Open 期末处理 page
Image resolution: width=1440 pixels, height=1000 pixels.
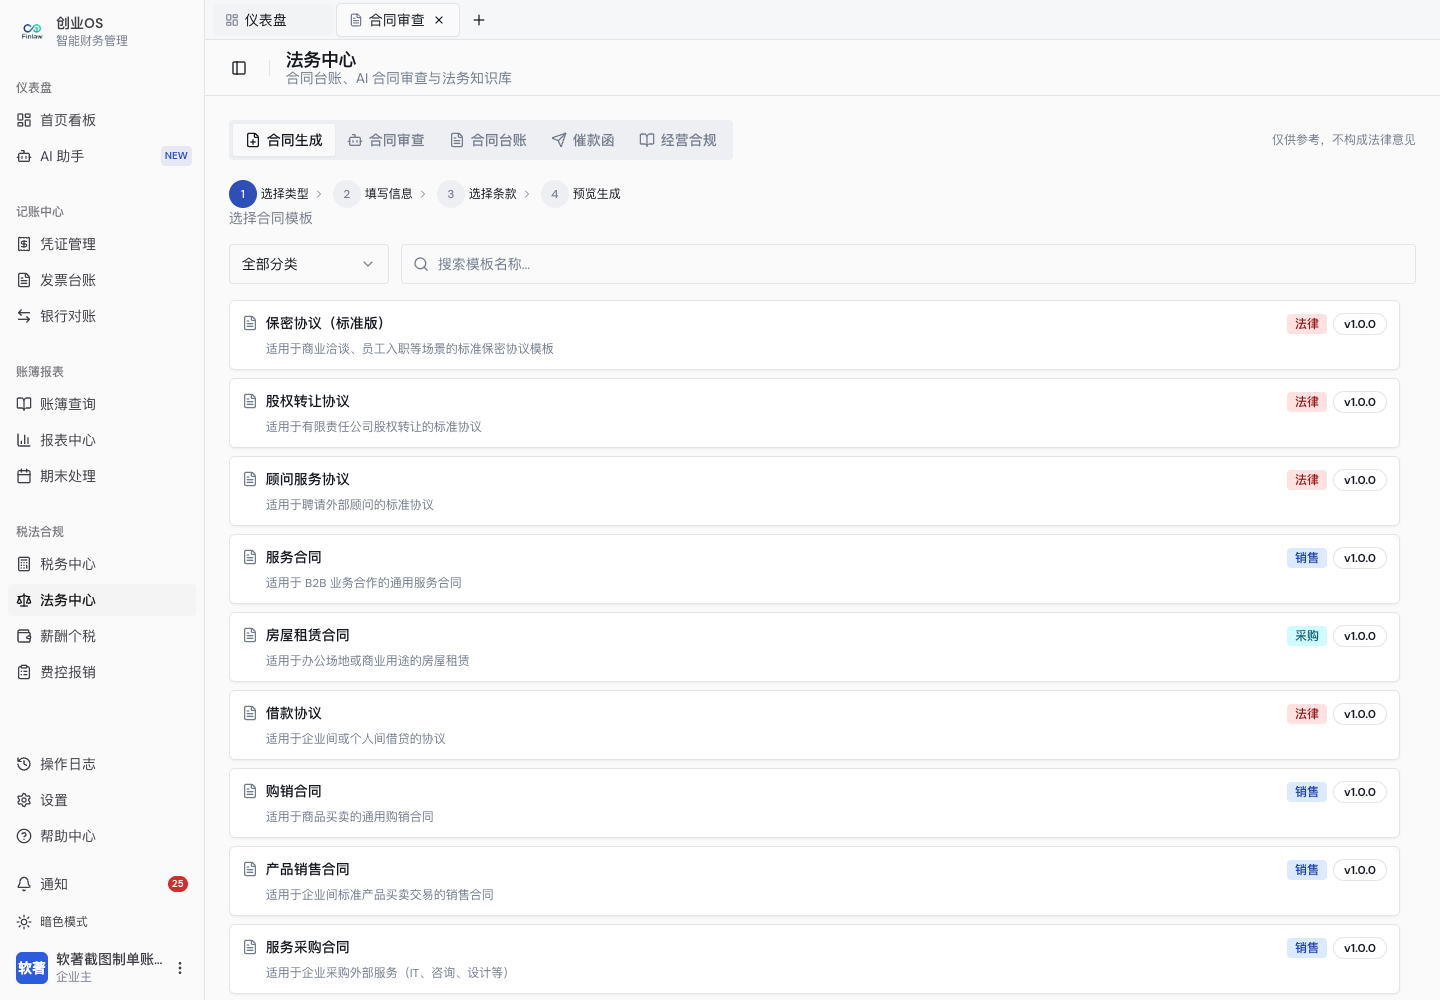pyautogui.click(x=102, y=476)
